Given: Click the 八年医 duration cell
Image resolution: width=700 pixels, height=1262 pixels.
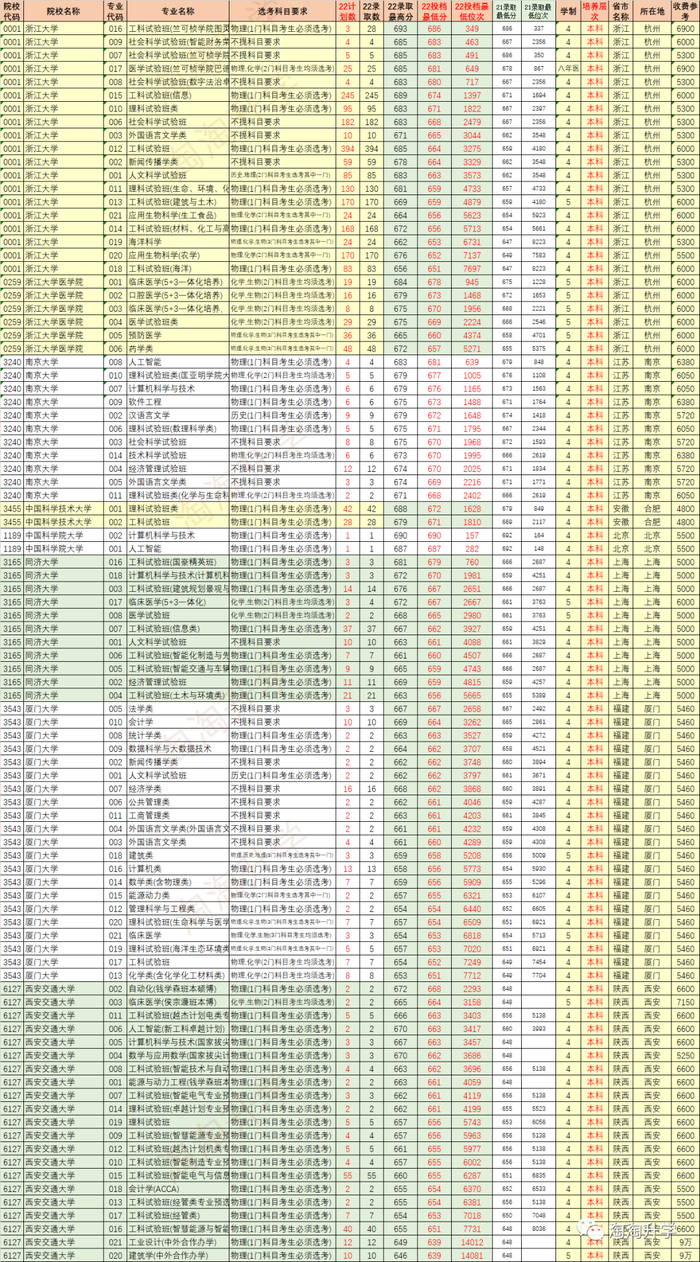Looking at the screenshot, I should pos(569,68).
